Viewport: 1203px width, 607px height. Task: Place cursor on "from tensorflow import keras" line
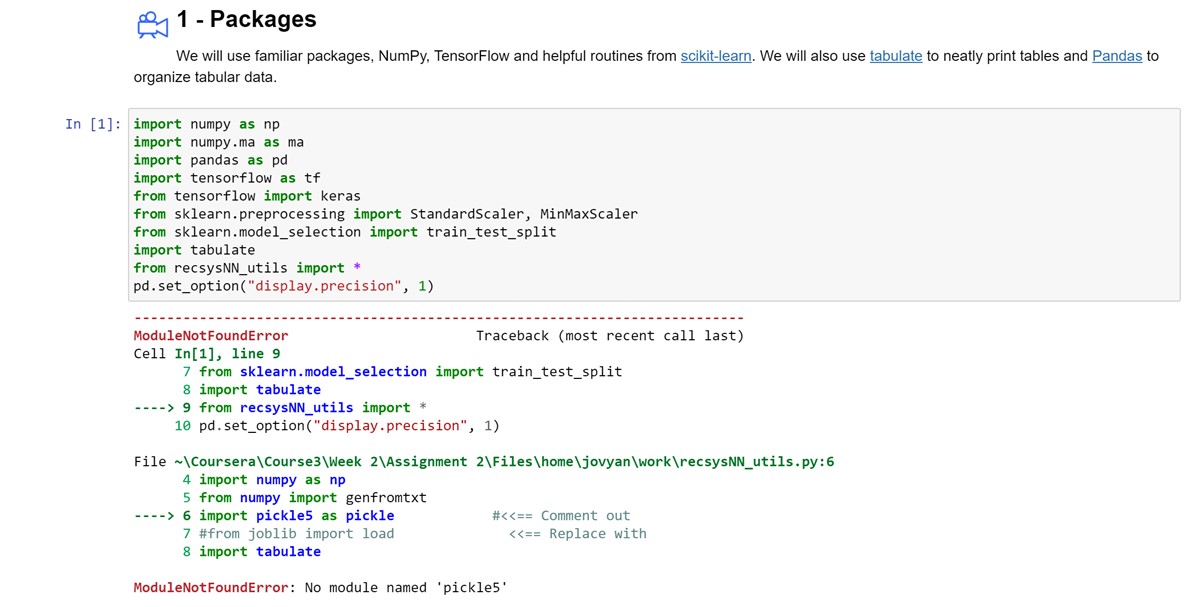tap(247, 196)
